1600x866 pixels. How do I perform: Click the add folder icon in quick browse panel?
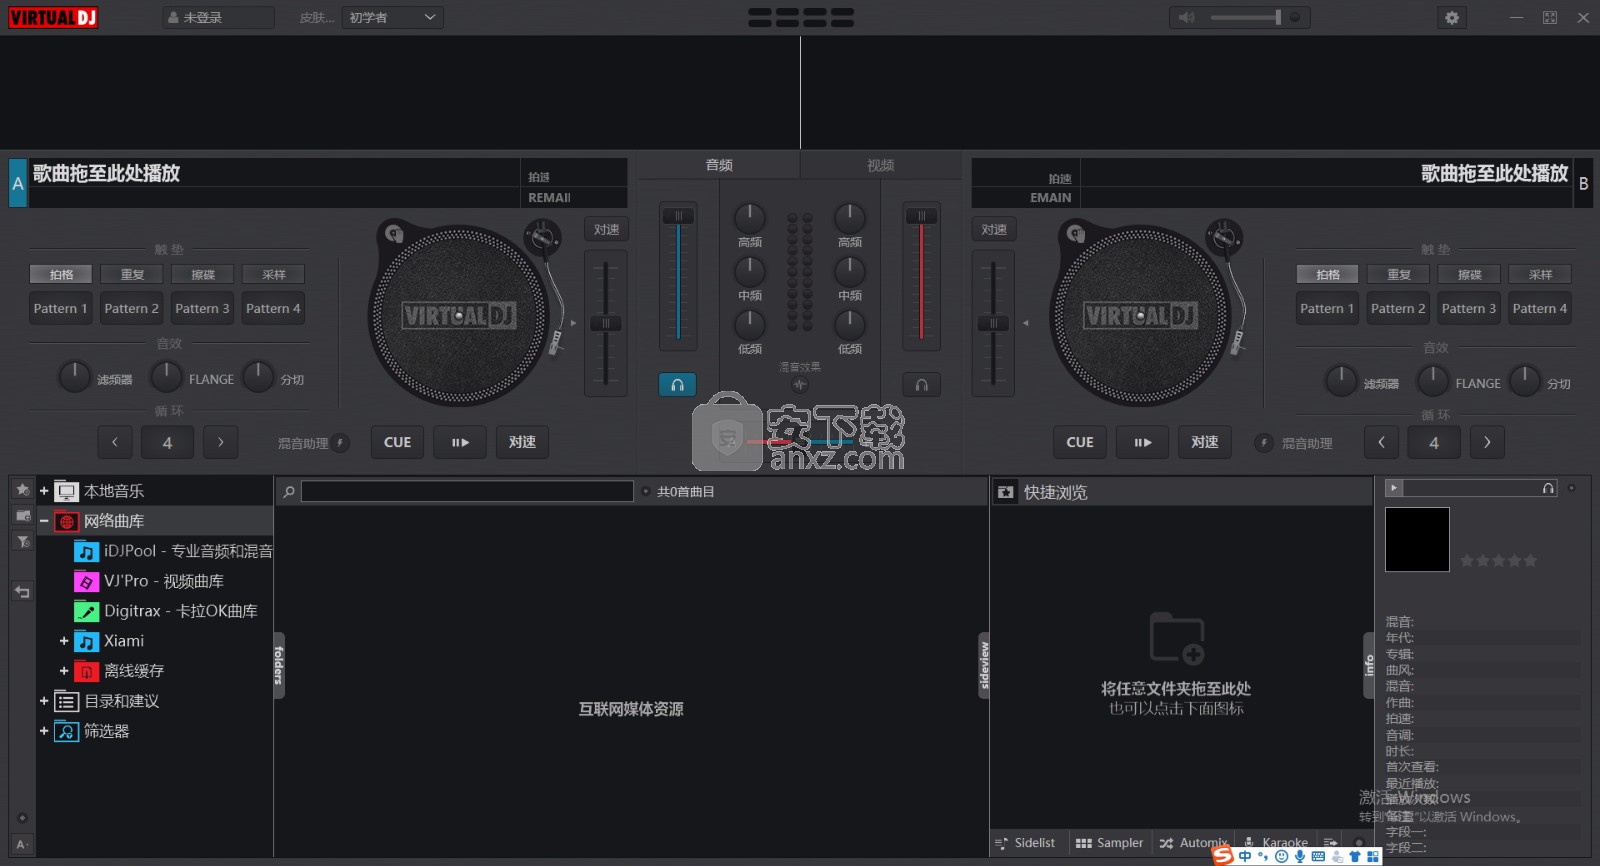click(x=1176, y=638)
